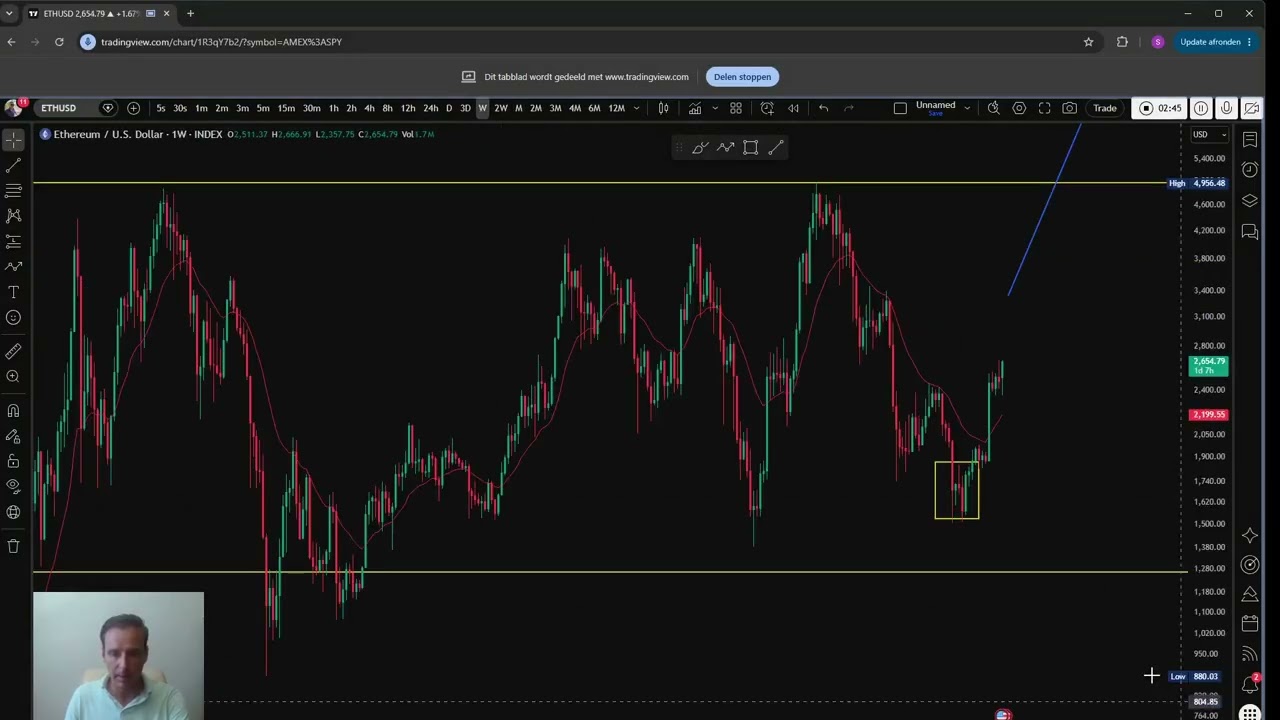Open chart settings gear icon

pyautogui.click(x=1019, y=108)
